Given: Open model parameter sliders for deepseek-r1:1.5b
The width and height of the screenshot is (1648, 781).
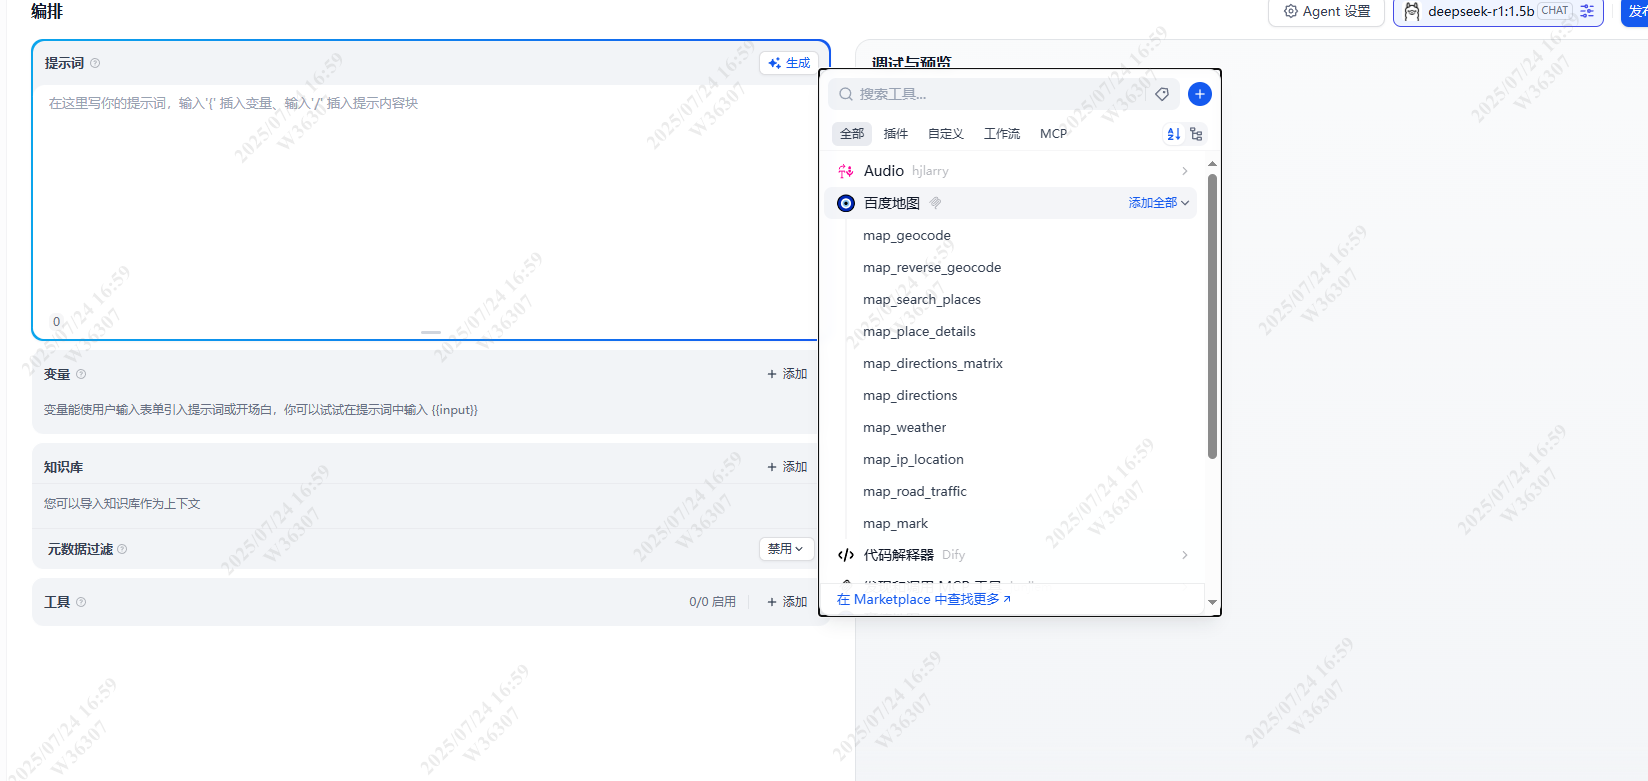Looking at the screenshot, I should [x=1587, y=11].
